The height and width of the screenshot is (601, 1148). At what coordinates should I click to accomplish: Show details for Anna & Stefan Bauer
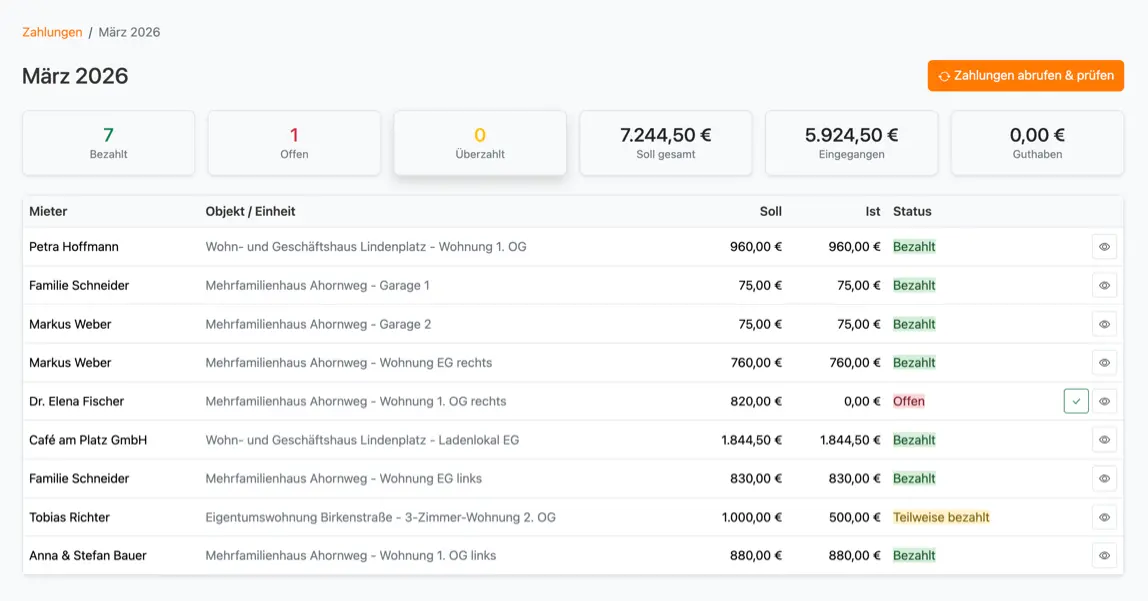1104,556
